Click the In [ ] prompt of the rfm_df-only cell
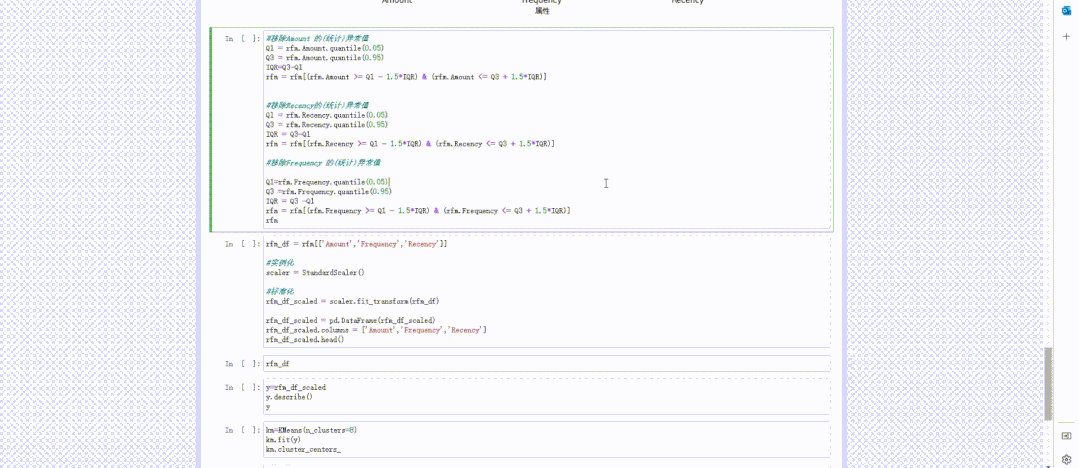 tap(243, 363)
